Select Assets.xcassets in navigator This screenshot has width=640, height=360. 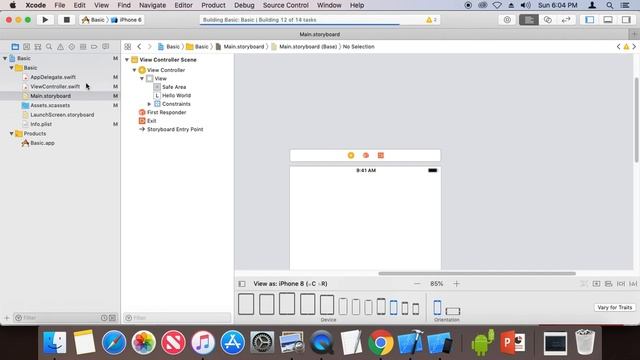[x=50, y=105]
